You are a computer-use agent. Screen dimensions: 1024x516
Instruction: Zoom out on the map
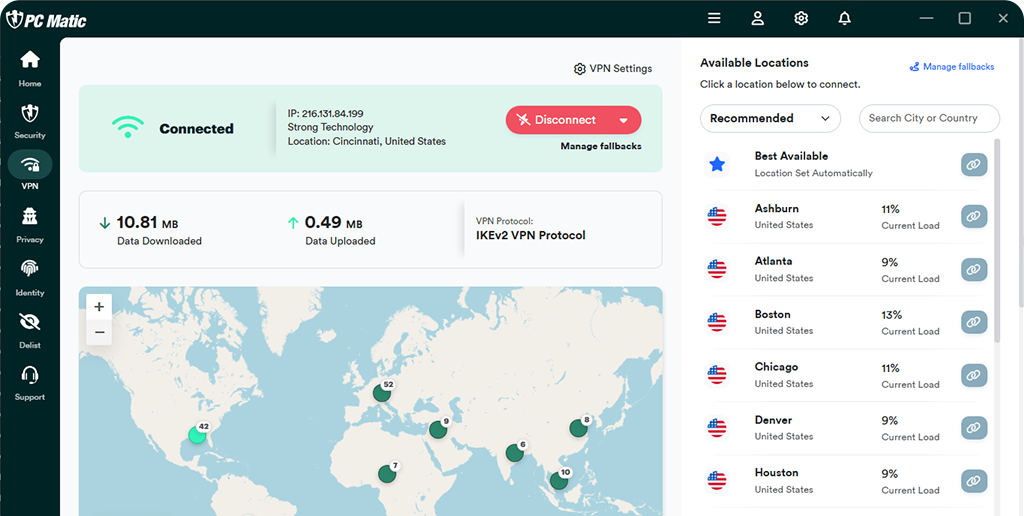click(99, 332)
